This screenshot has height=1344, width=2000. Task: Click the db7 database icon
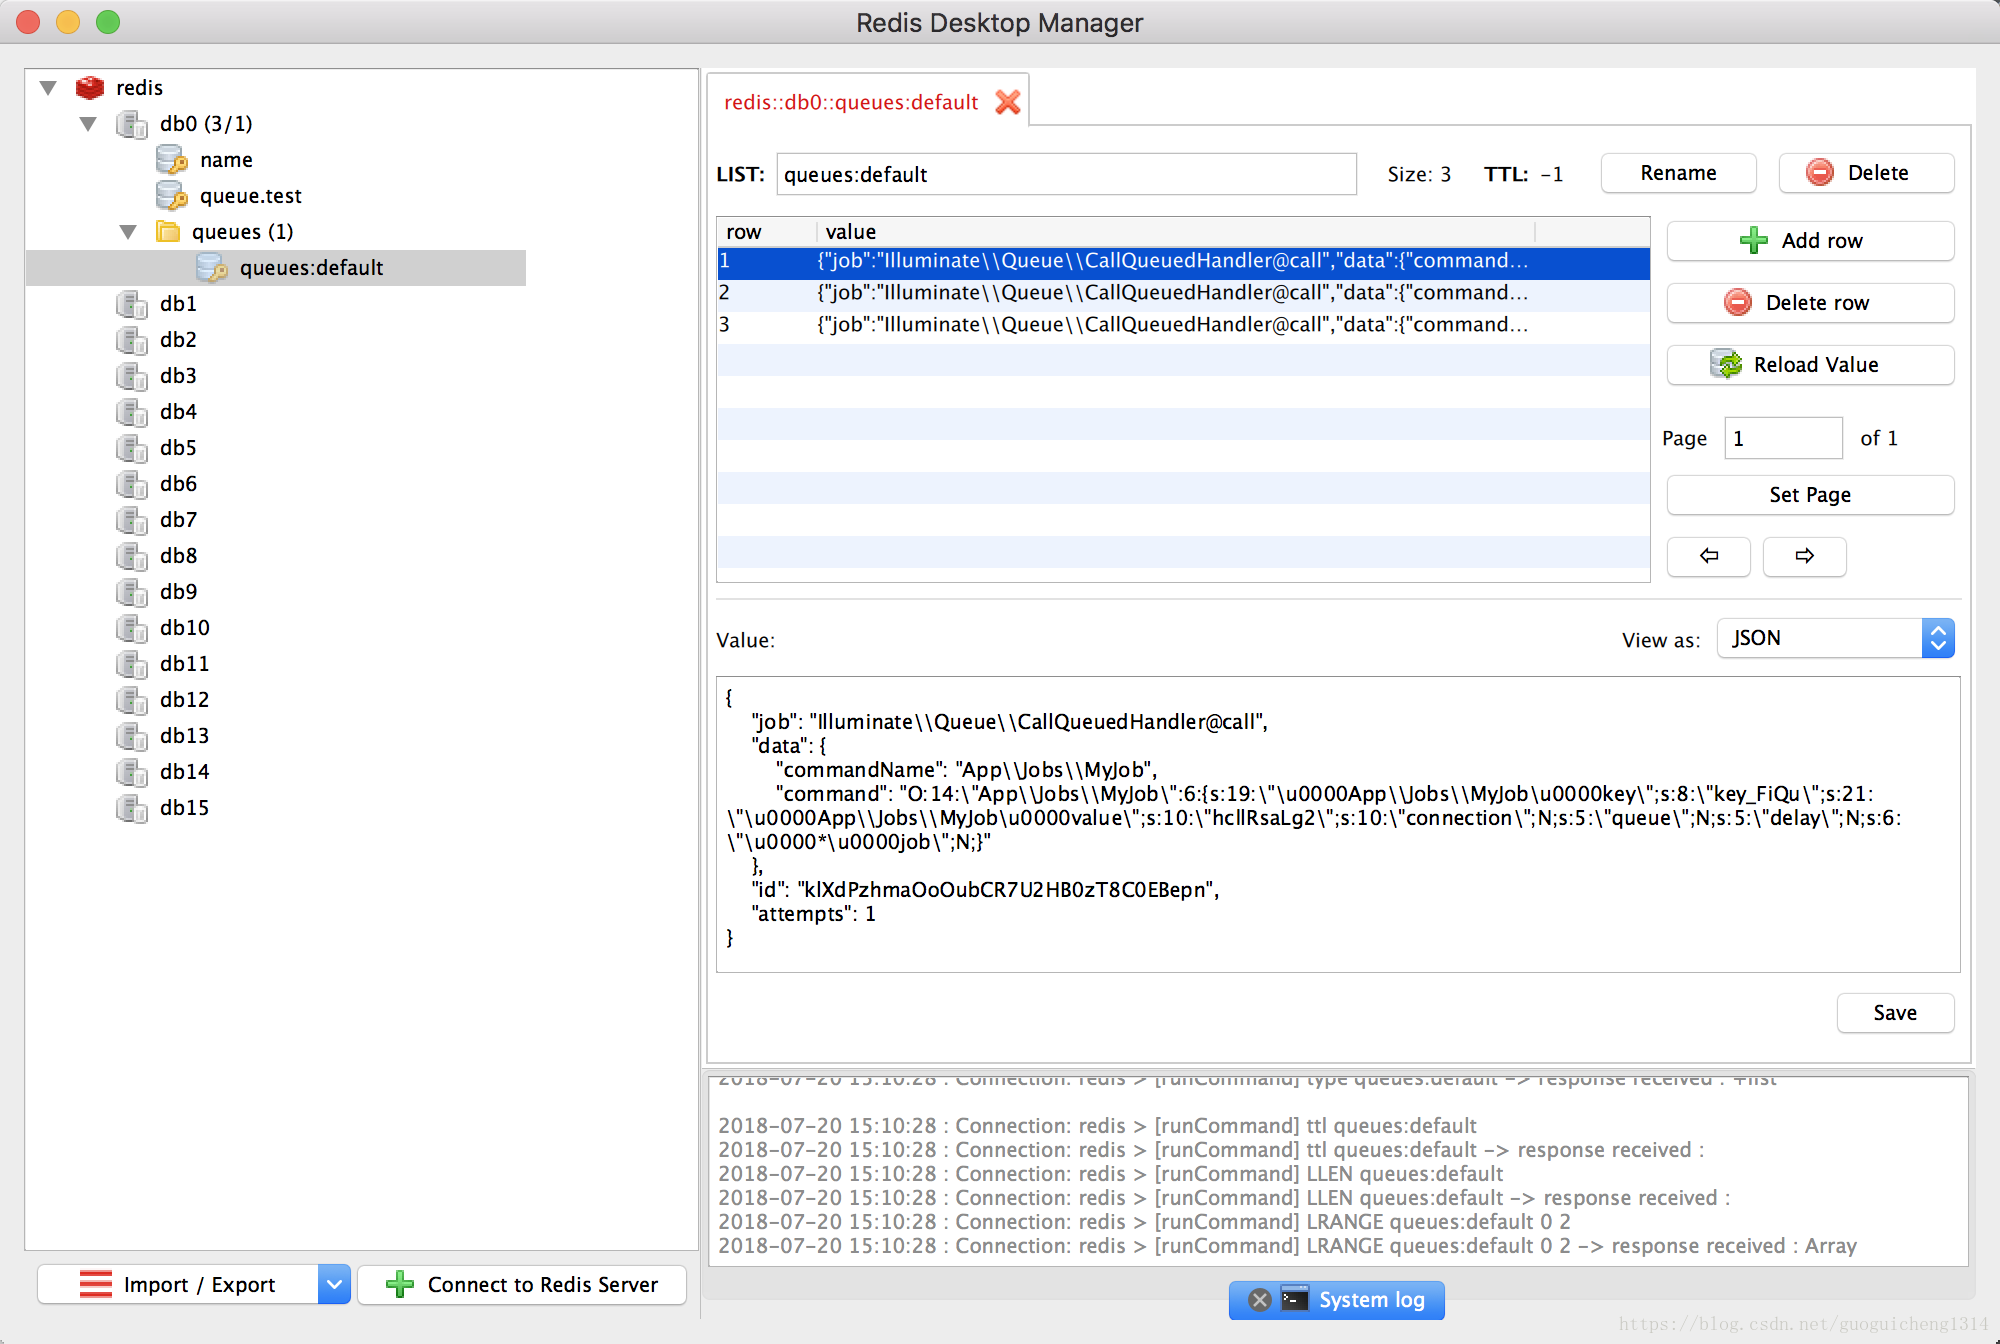[x=132, y=520]
